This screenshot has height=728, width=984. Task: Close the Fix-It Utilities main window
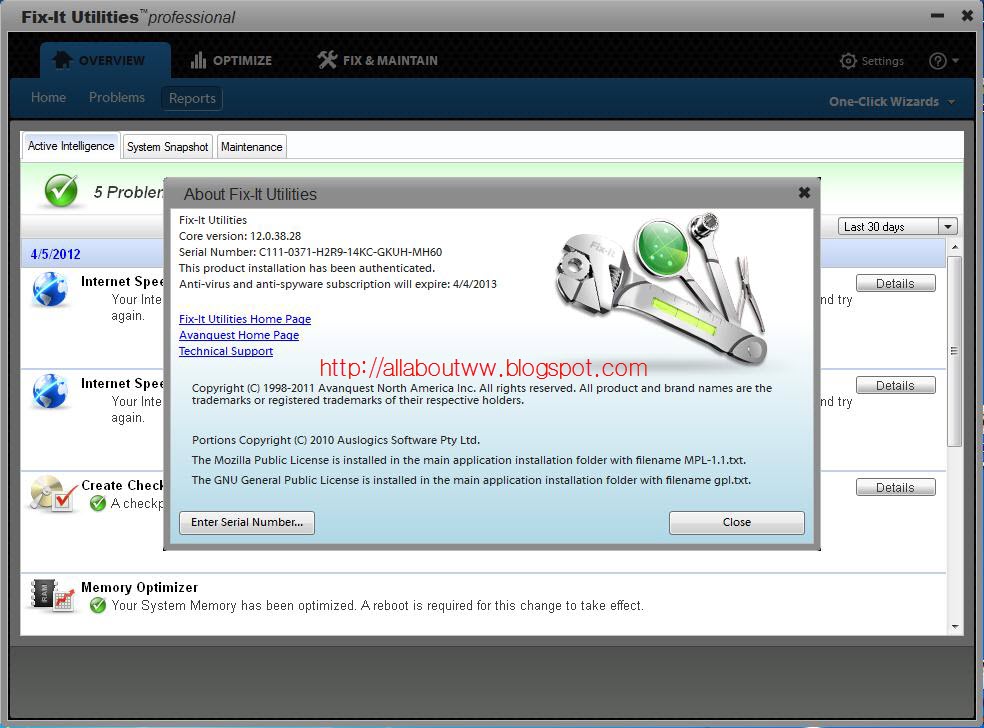[x=968, y=15]
